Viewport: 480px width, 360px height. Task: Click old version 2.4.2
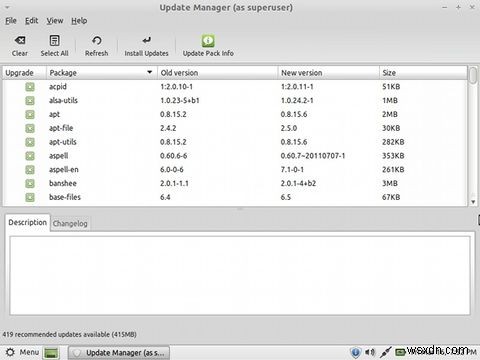(x=168, y=128)
